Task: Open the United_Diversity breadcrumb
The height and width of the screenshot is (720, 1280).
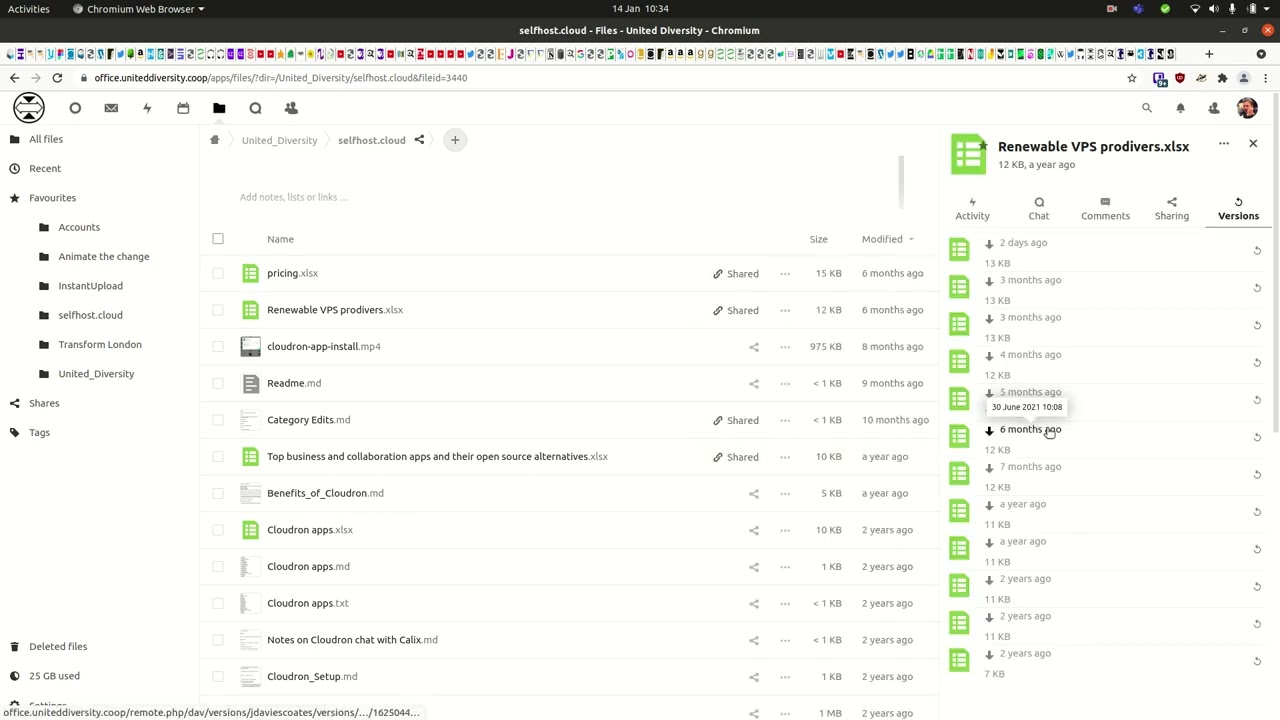Action: (279, 140)
